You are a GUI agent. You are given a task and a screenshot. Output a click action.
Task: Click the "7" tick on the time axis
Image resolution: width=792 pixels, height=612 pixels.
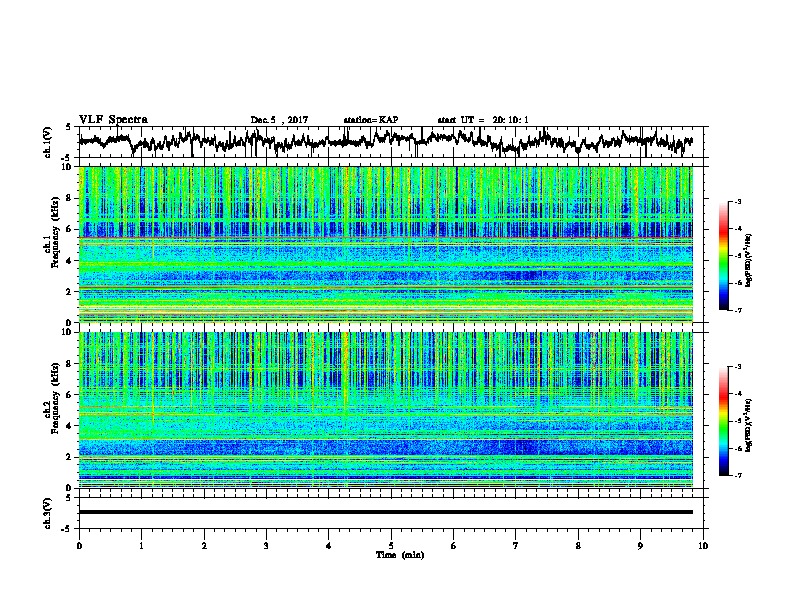point(516,546)
